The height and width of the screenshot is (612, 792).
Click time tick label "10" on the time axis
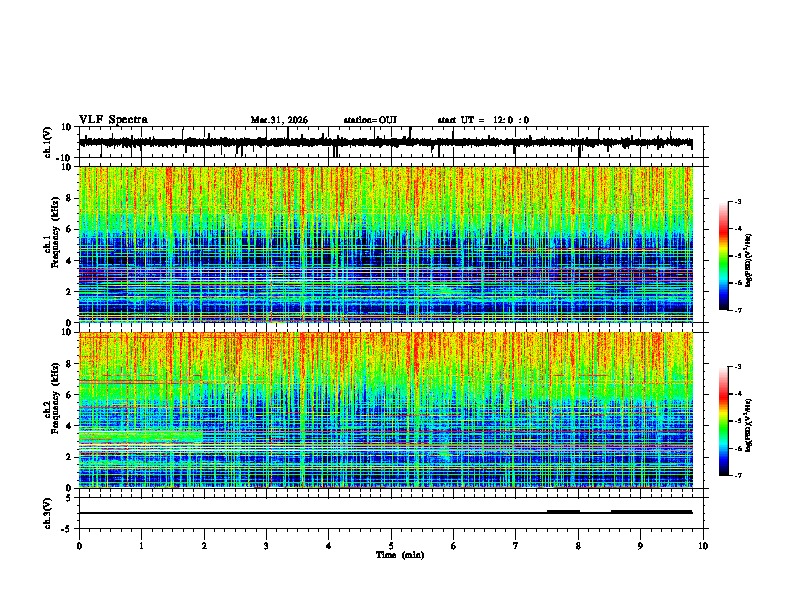pos(703,546)
